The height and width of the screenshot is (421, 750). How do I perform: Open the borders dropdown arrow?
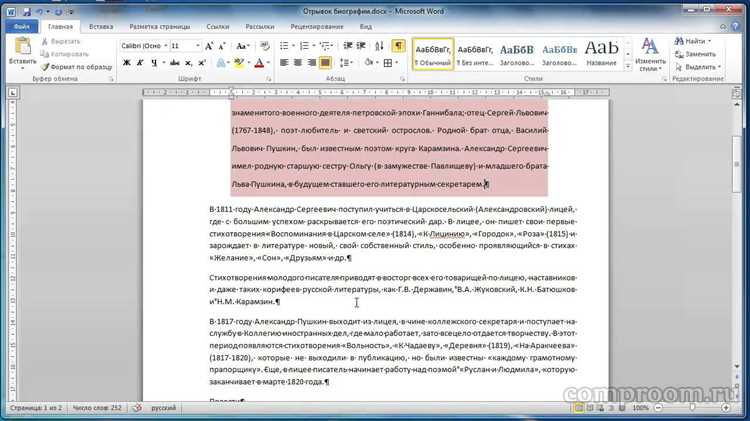click(396, 63)
